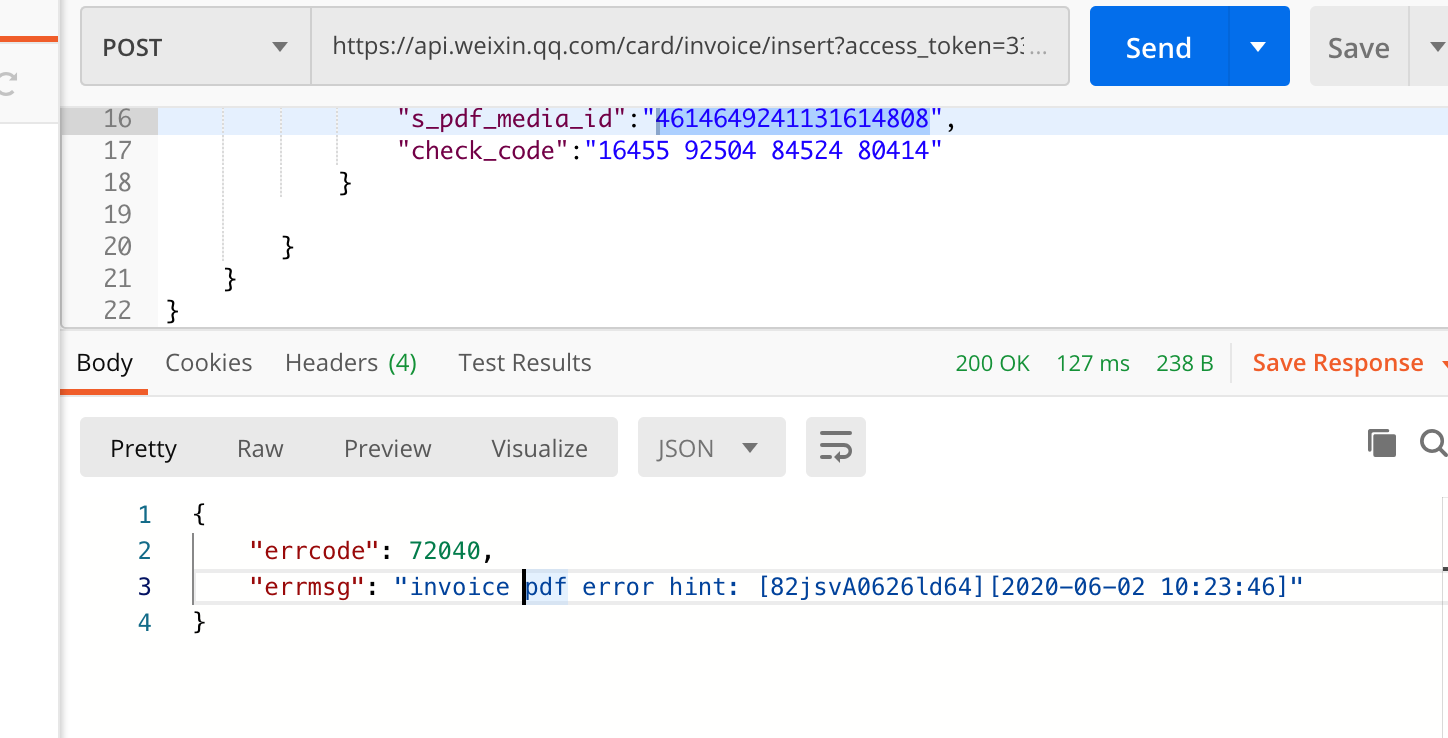Click line number 3 in response viewer
Viewport: 1448px width, 738px height.
coord(144,586)
